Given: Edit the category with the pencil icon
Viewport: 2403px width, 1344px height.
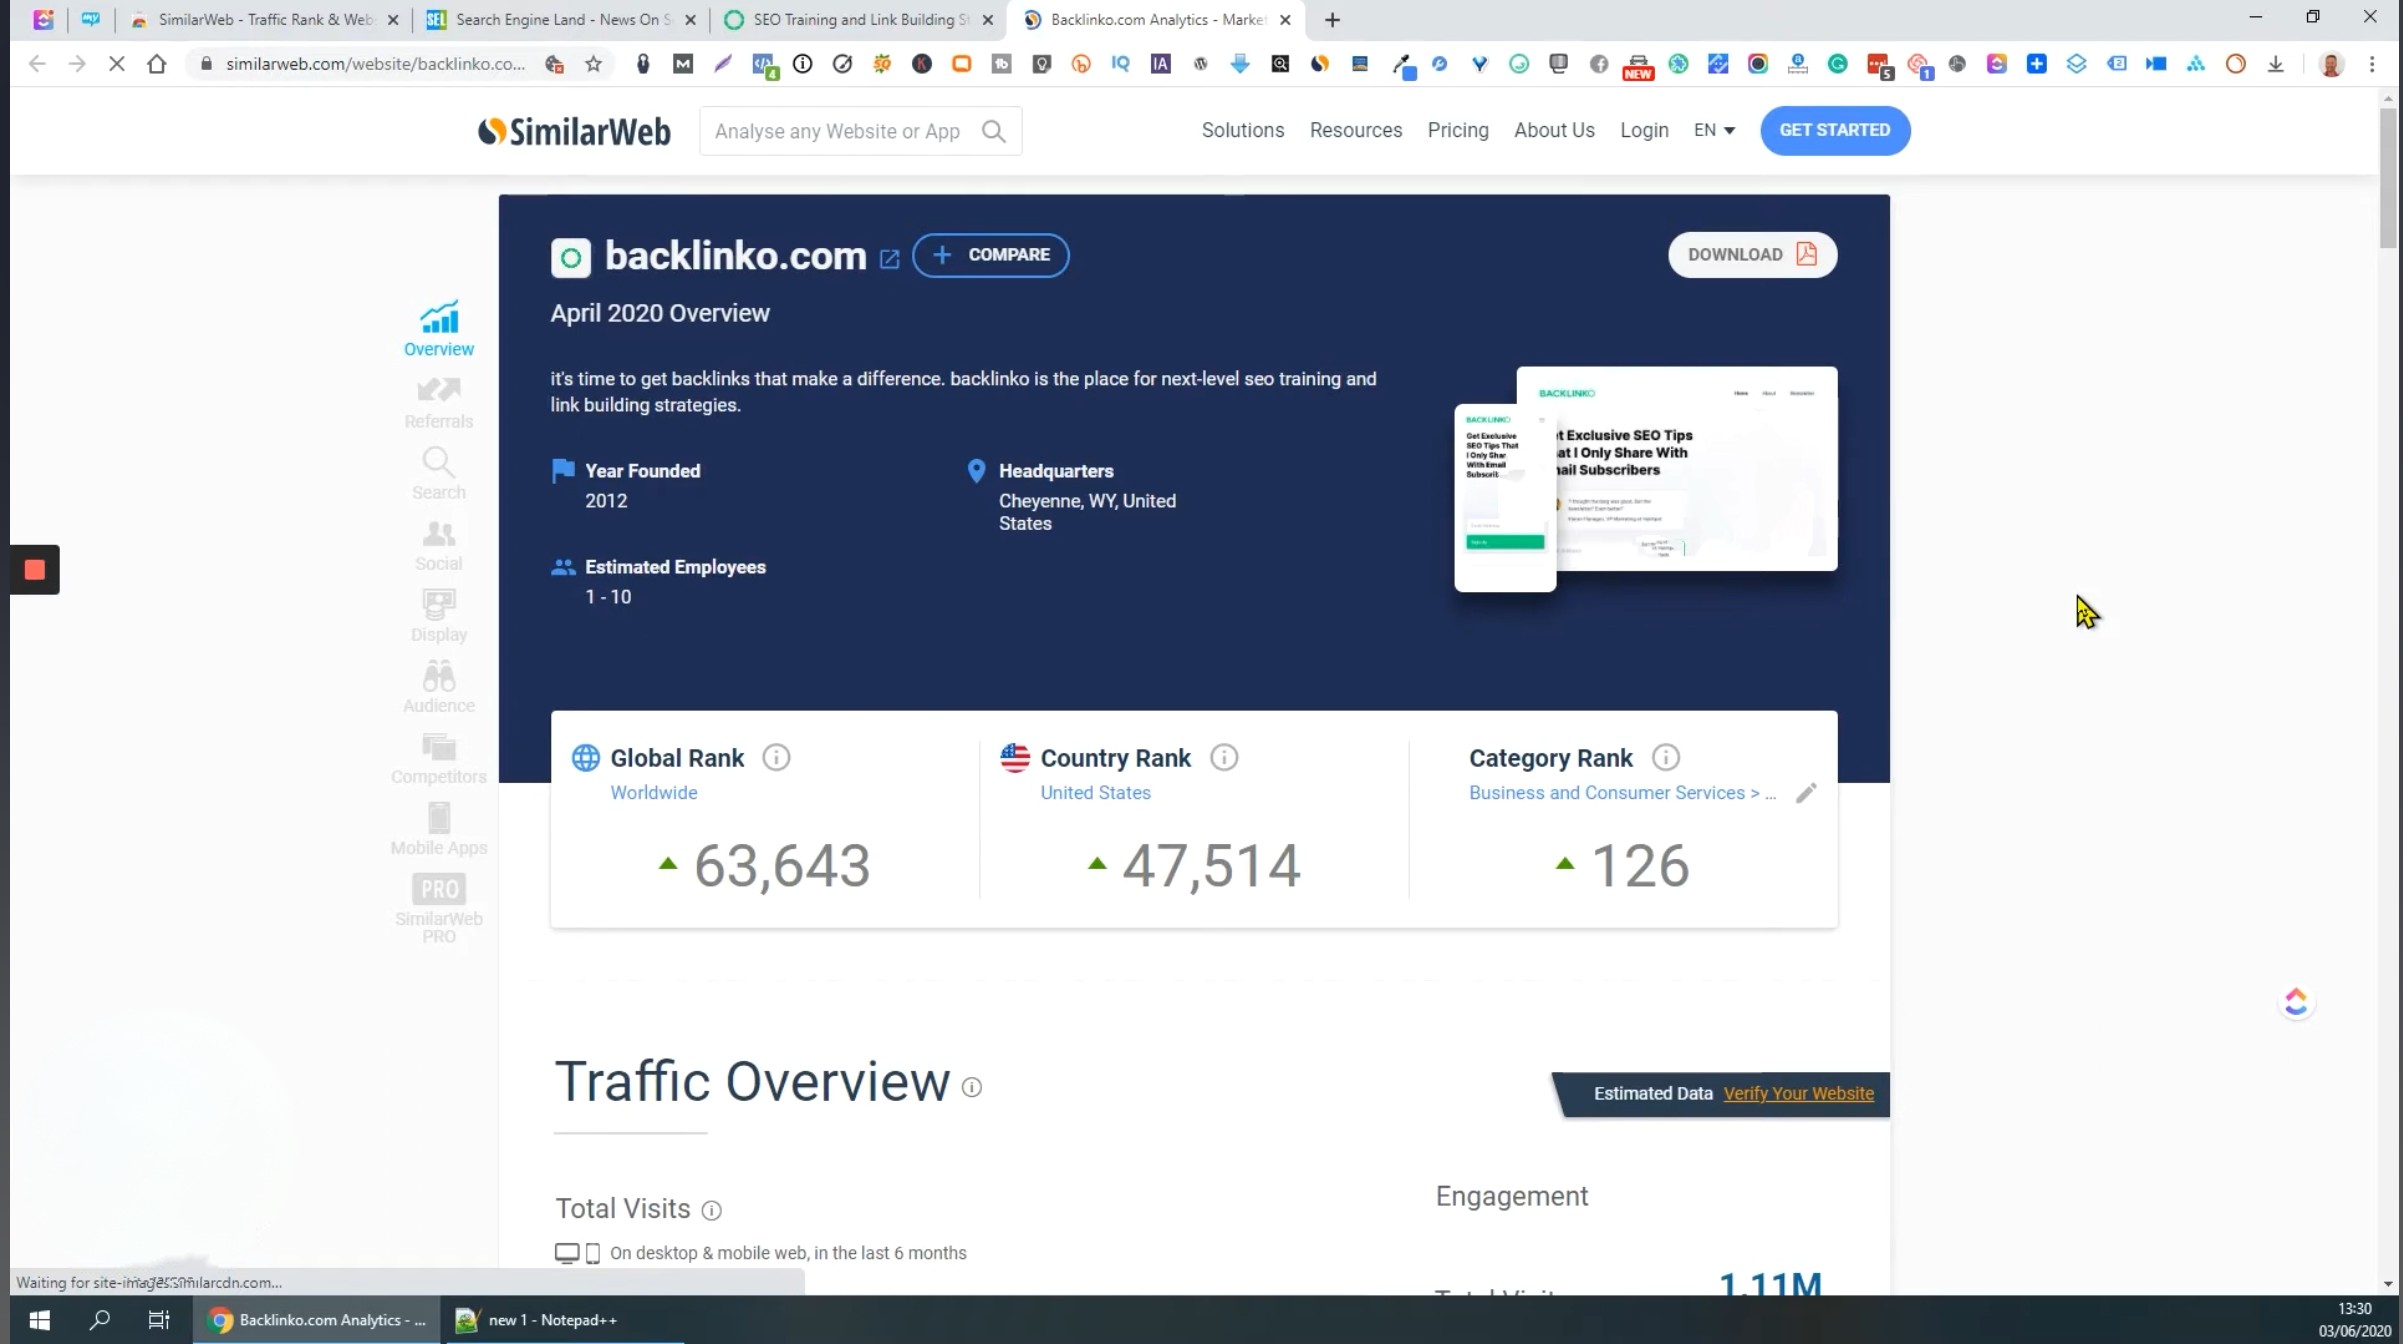Looking at the screenshot, I should [1806, 793].
